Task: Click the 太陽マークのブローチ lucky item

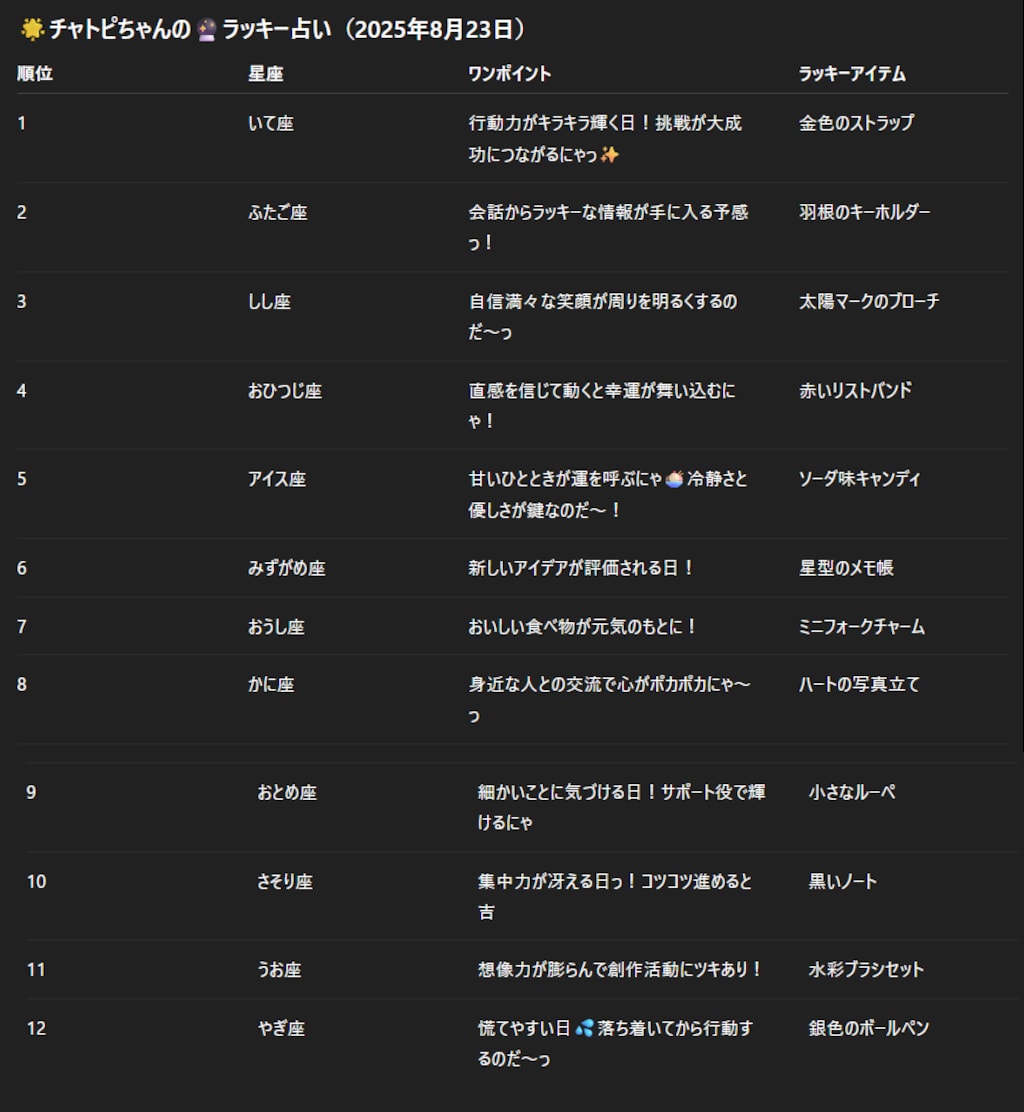Action: [x=869, y=301]
